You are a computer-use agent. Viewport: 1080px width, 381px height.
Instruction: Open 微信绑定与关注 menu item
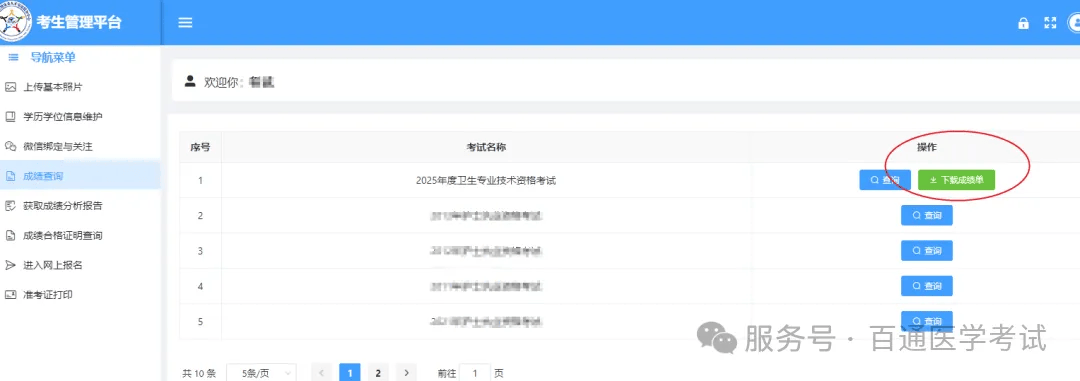pos(80,146)
